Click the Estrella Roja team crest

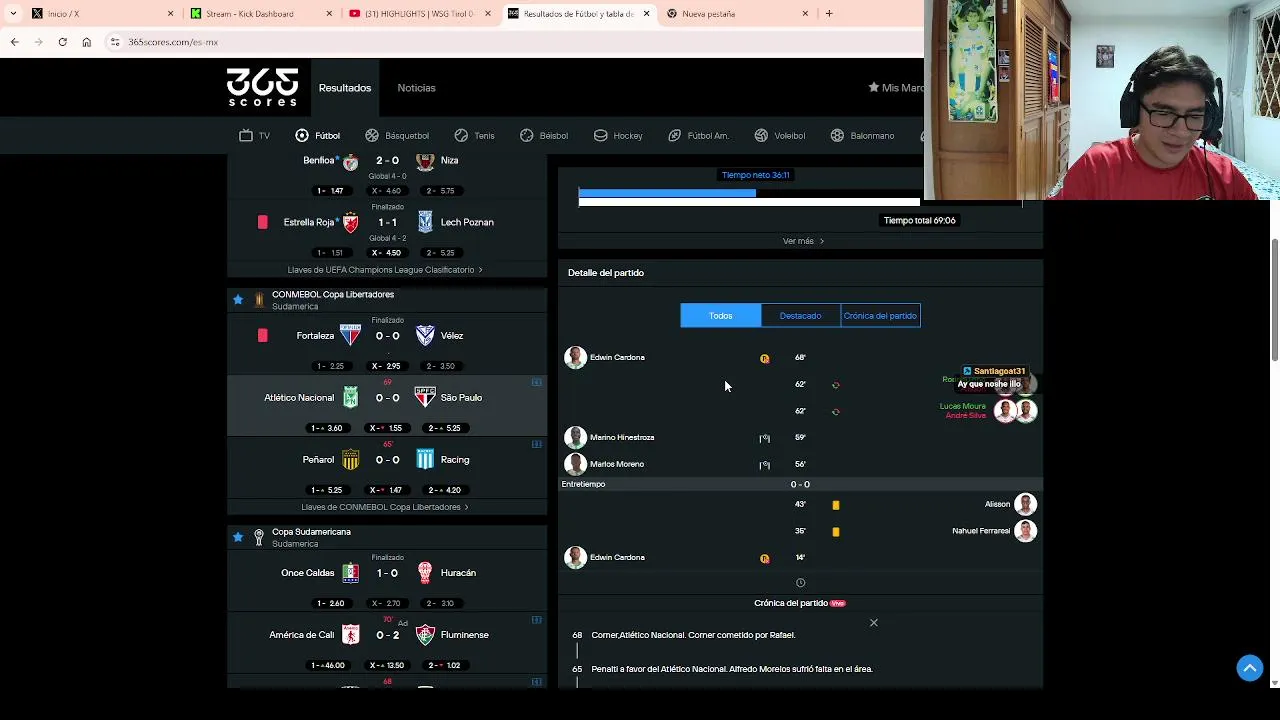point(350,222)
